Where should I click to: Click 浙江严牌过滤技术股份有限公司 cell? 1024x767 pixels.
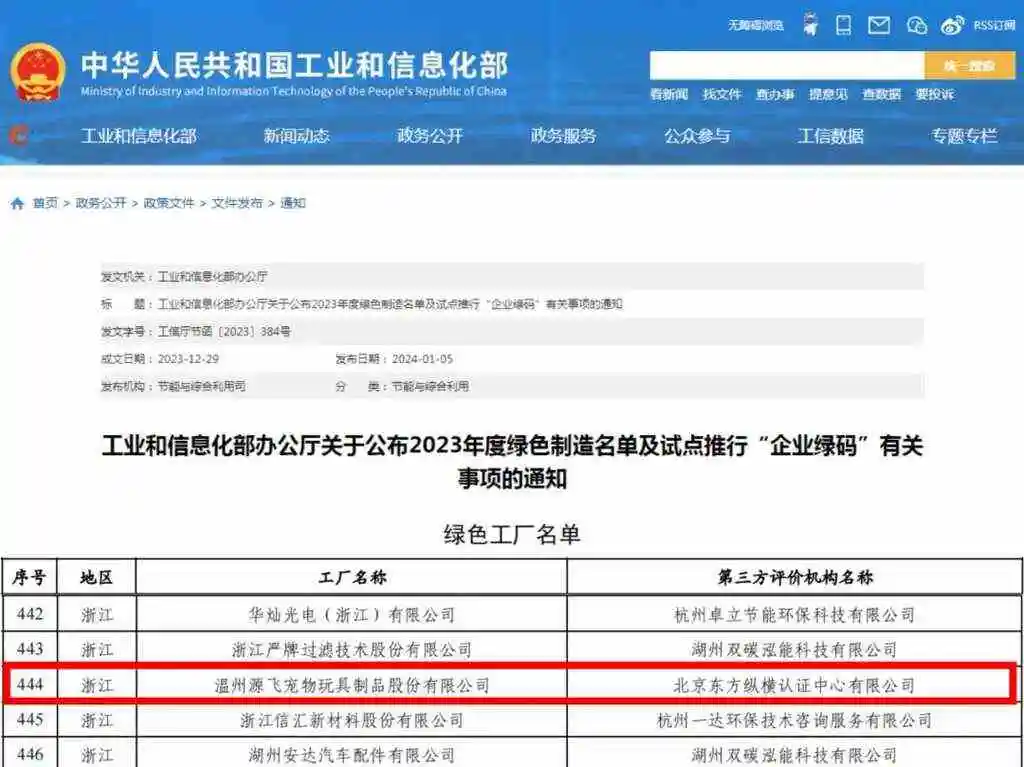(x=351, y=650)
